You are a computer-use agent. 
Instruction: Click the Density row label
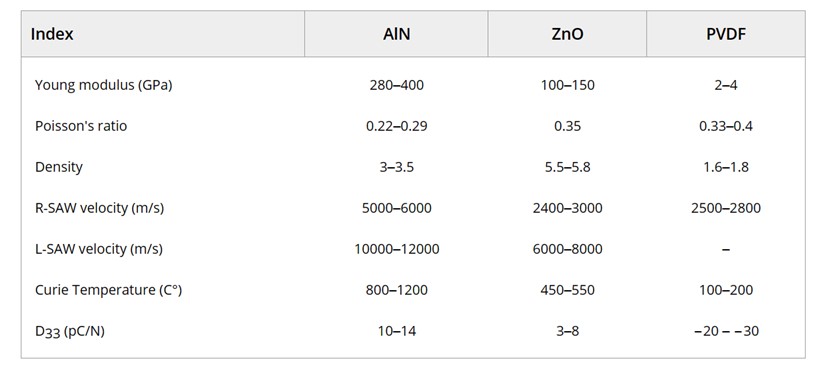coord(59,167)
